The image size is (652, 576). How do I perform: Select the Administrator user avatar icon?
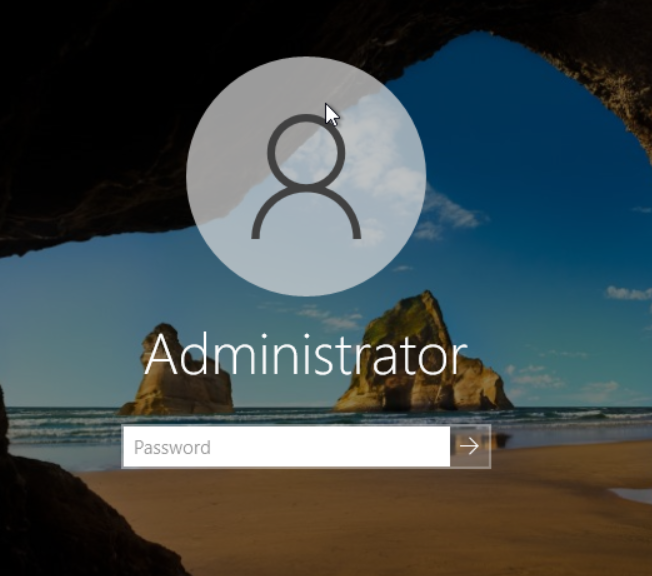click(306, 176)
